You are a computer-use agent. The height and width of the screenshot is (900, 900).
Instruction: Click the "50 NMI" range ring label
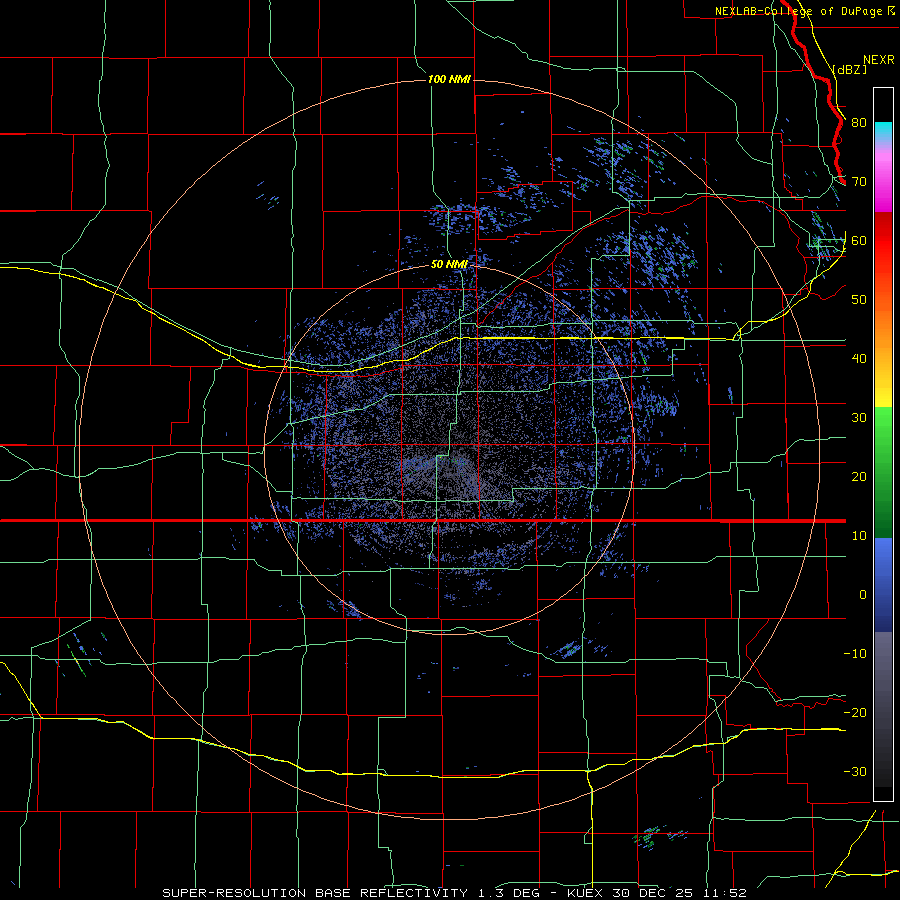(x=449, y=264)
